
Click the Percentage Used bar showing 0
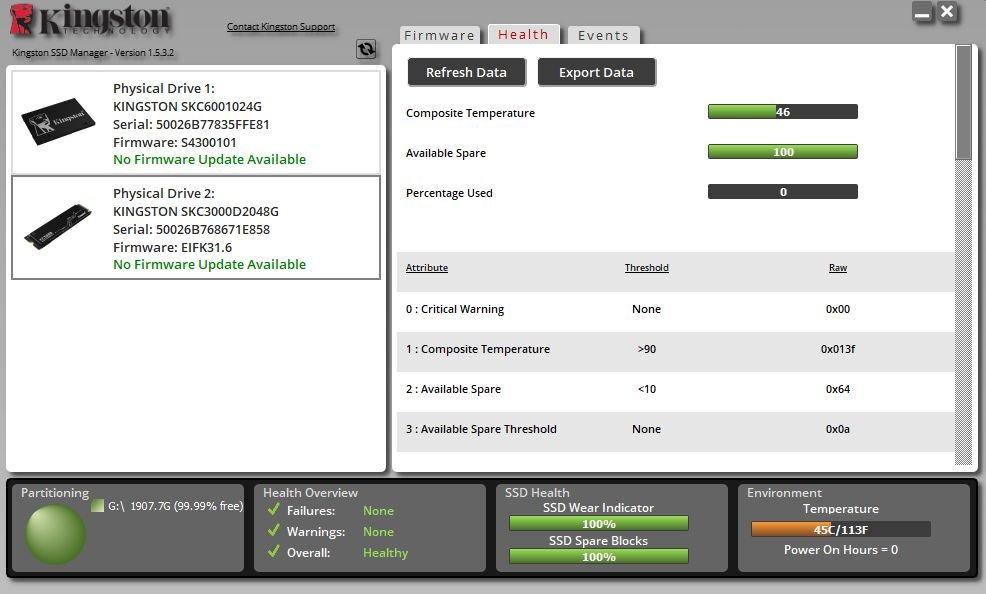(x=783, y=192)
